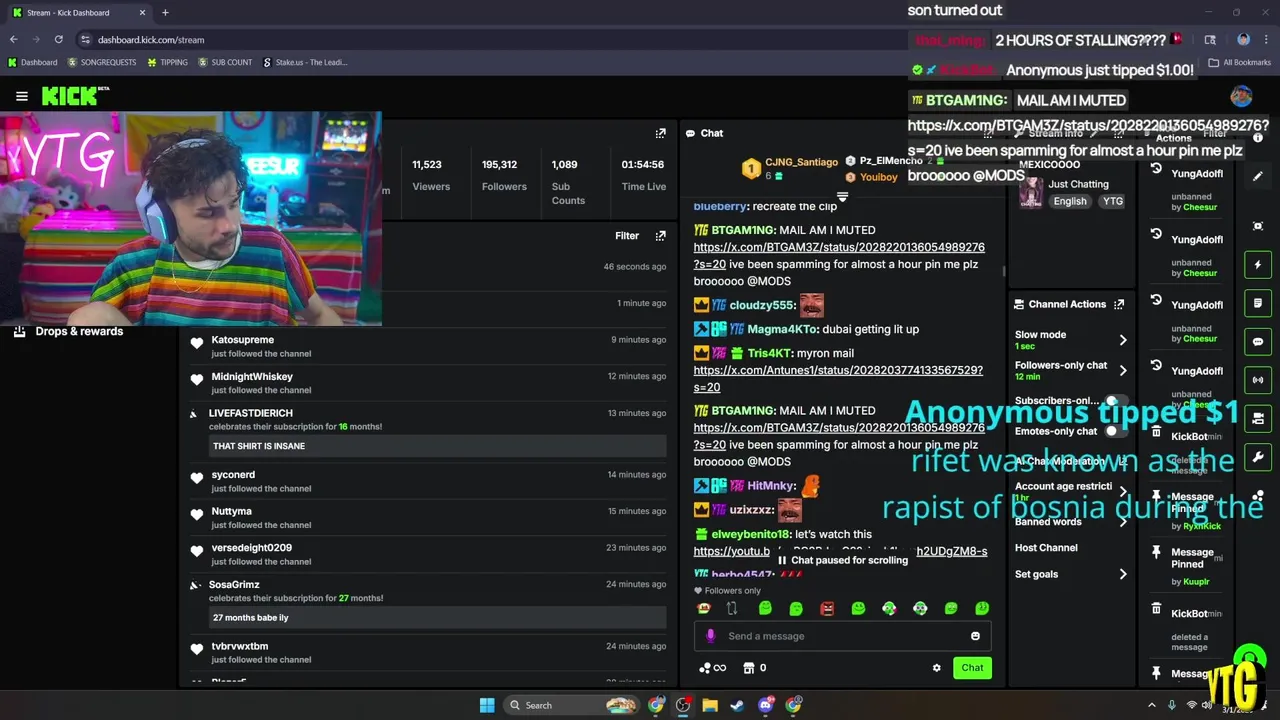
Task: Open Tris4KT's x.com Antunes1 link
Action: [838, 378]
